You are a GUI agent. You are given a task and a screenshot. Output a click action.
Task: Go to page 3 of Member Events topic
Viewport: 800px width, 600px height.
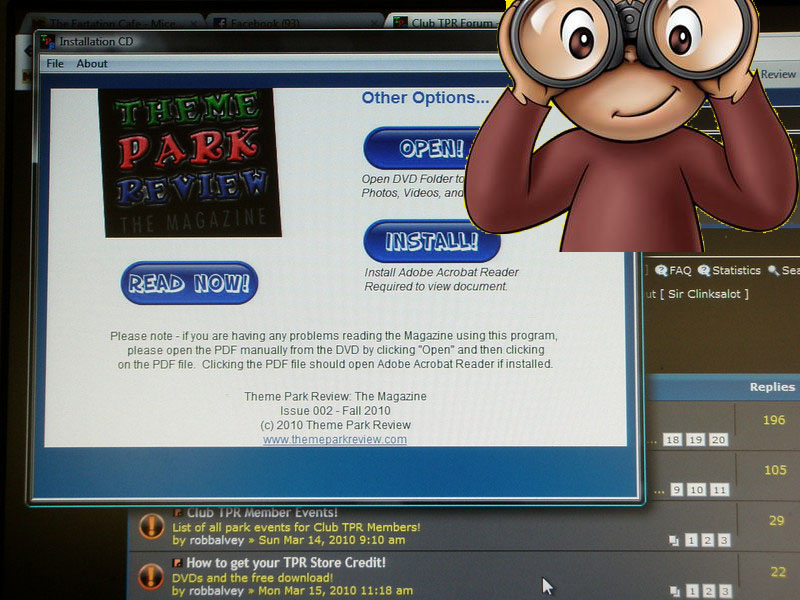tap(724, 540)
